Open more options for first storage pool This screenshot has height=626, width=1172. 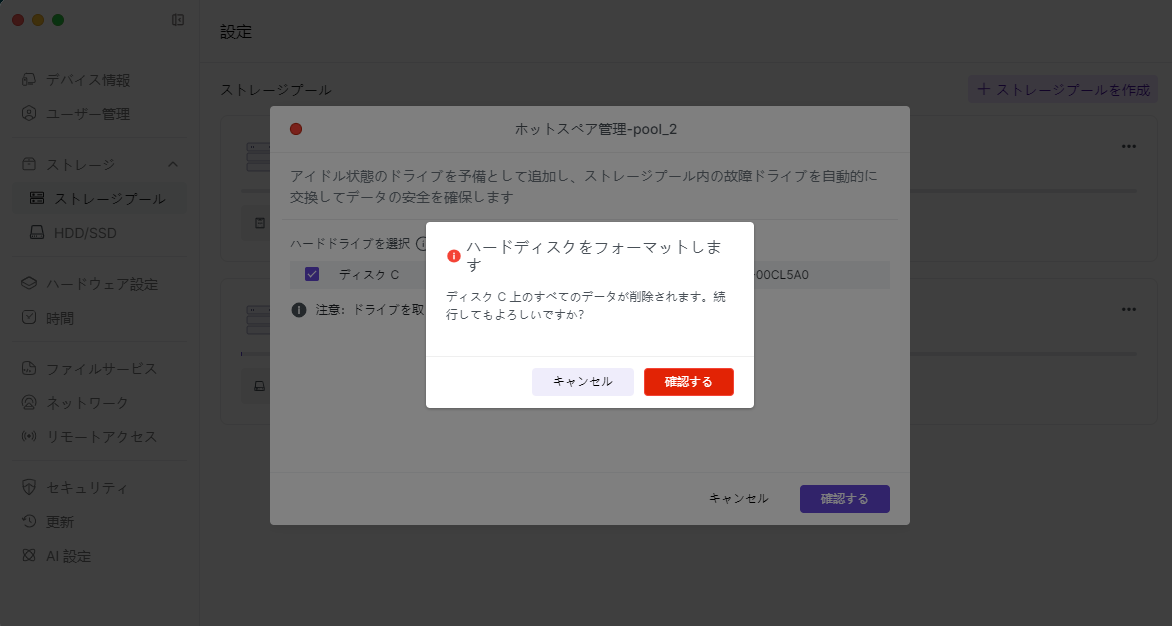tap(1128, 146)
